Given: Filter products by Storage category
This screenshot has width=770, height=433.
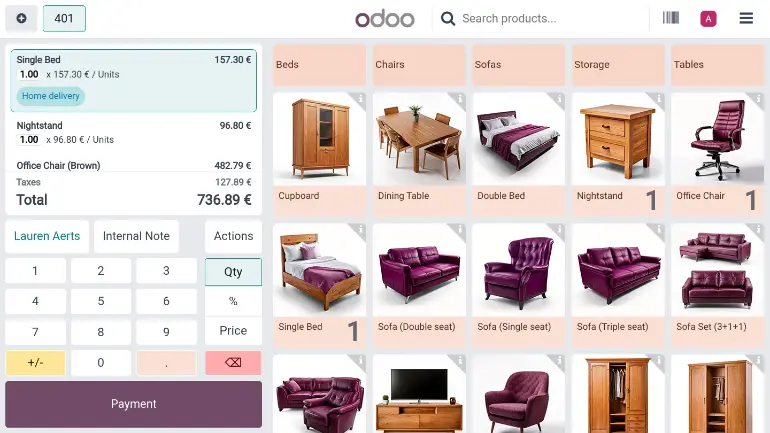Looking at the screenshot, I should pyautogui.click(x=618, y=64).
